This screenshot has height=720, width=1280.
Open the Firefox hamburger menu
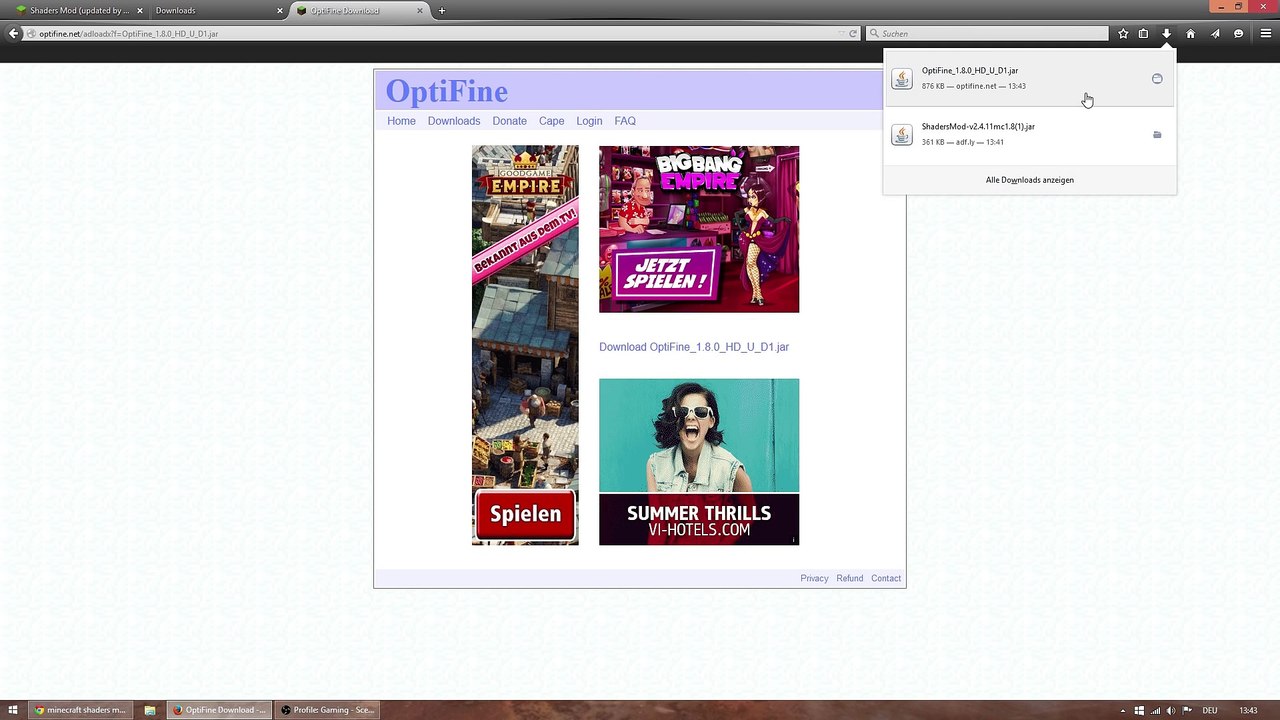click(1265, 33)
